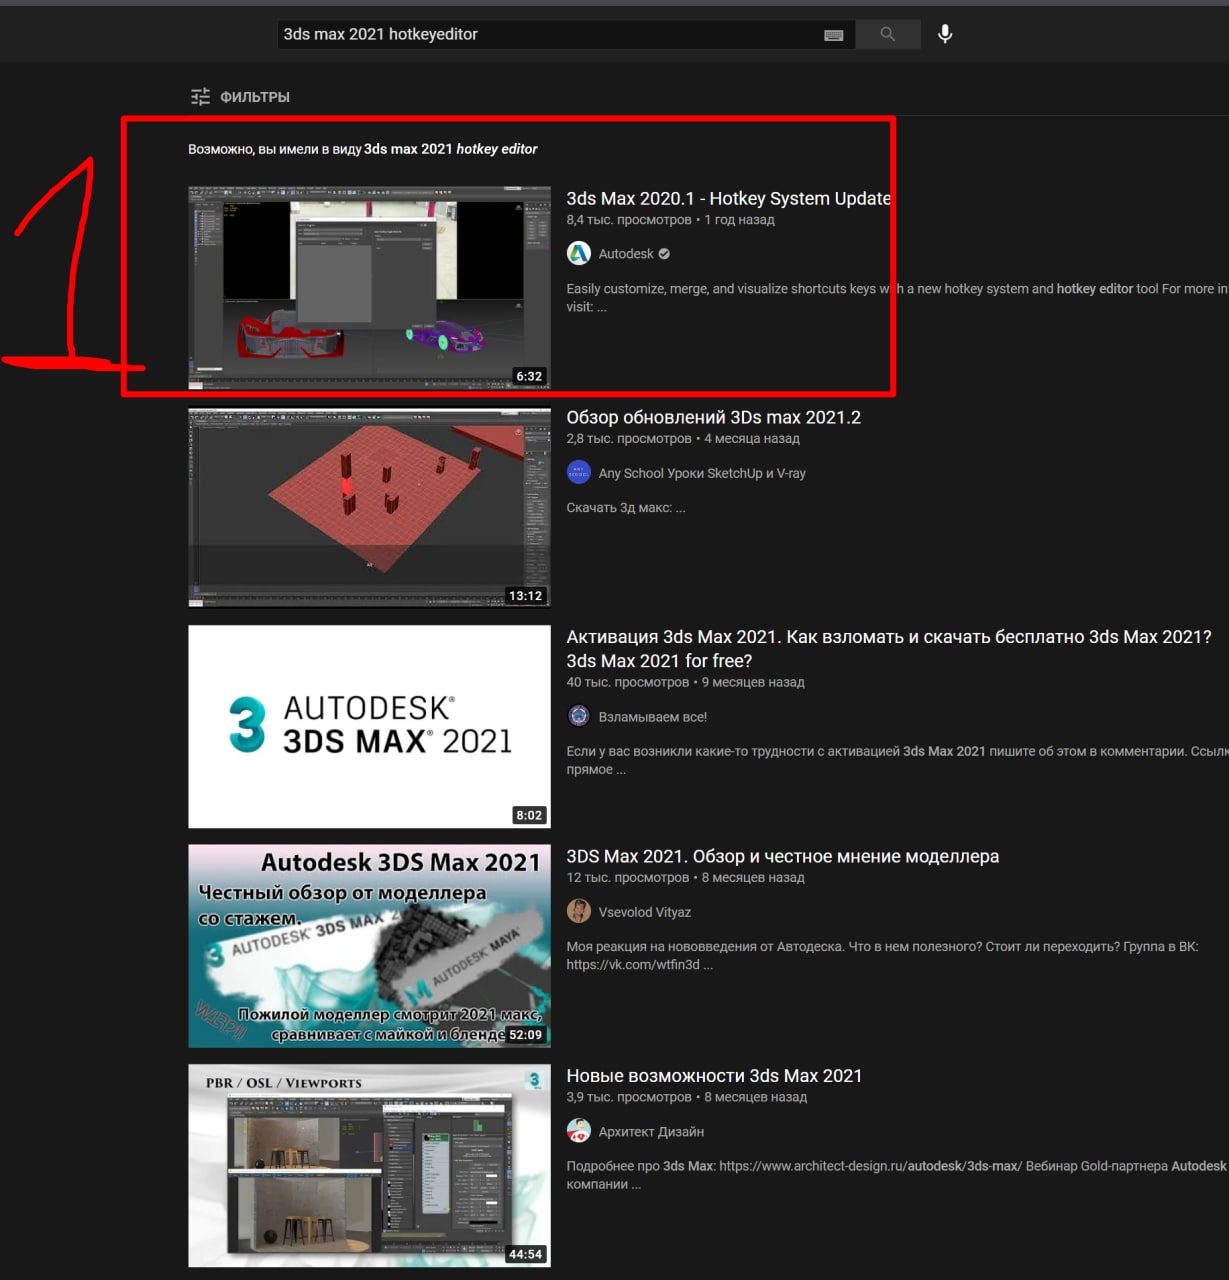This screenshot has width=1229, height=1280.
Task: Open 'Честный обзор от моделлера' thumbnail
Action: point(369,946)
